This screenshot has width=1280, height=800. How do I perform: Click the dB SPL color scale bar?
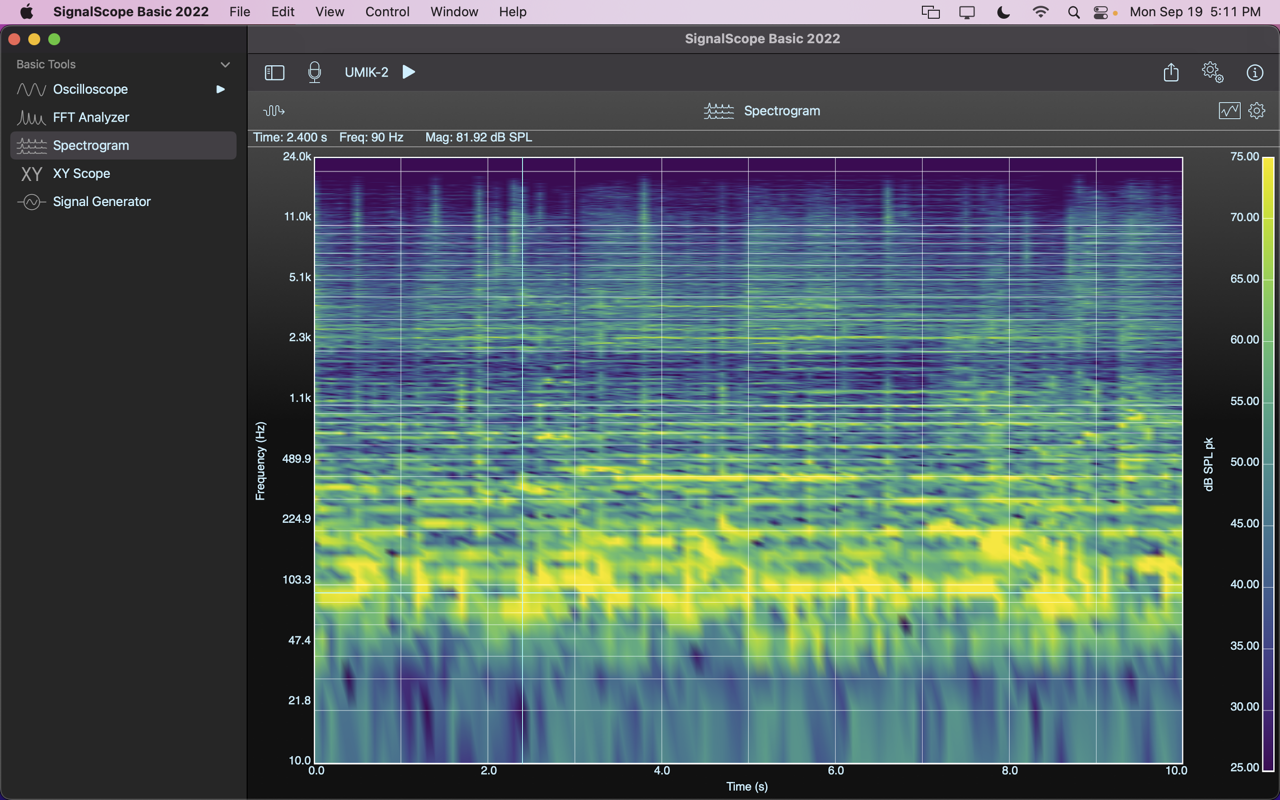[x=1268, y=460]
